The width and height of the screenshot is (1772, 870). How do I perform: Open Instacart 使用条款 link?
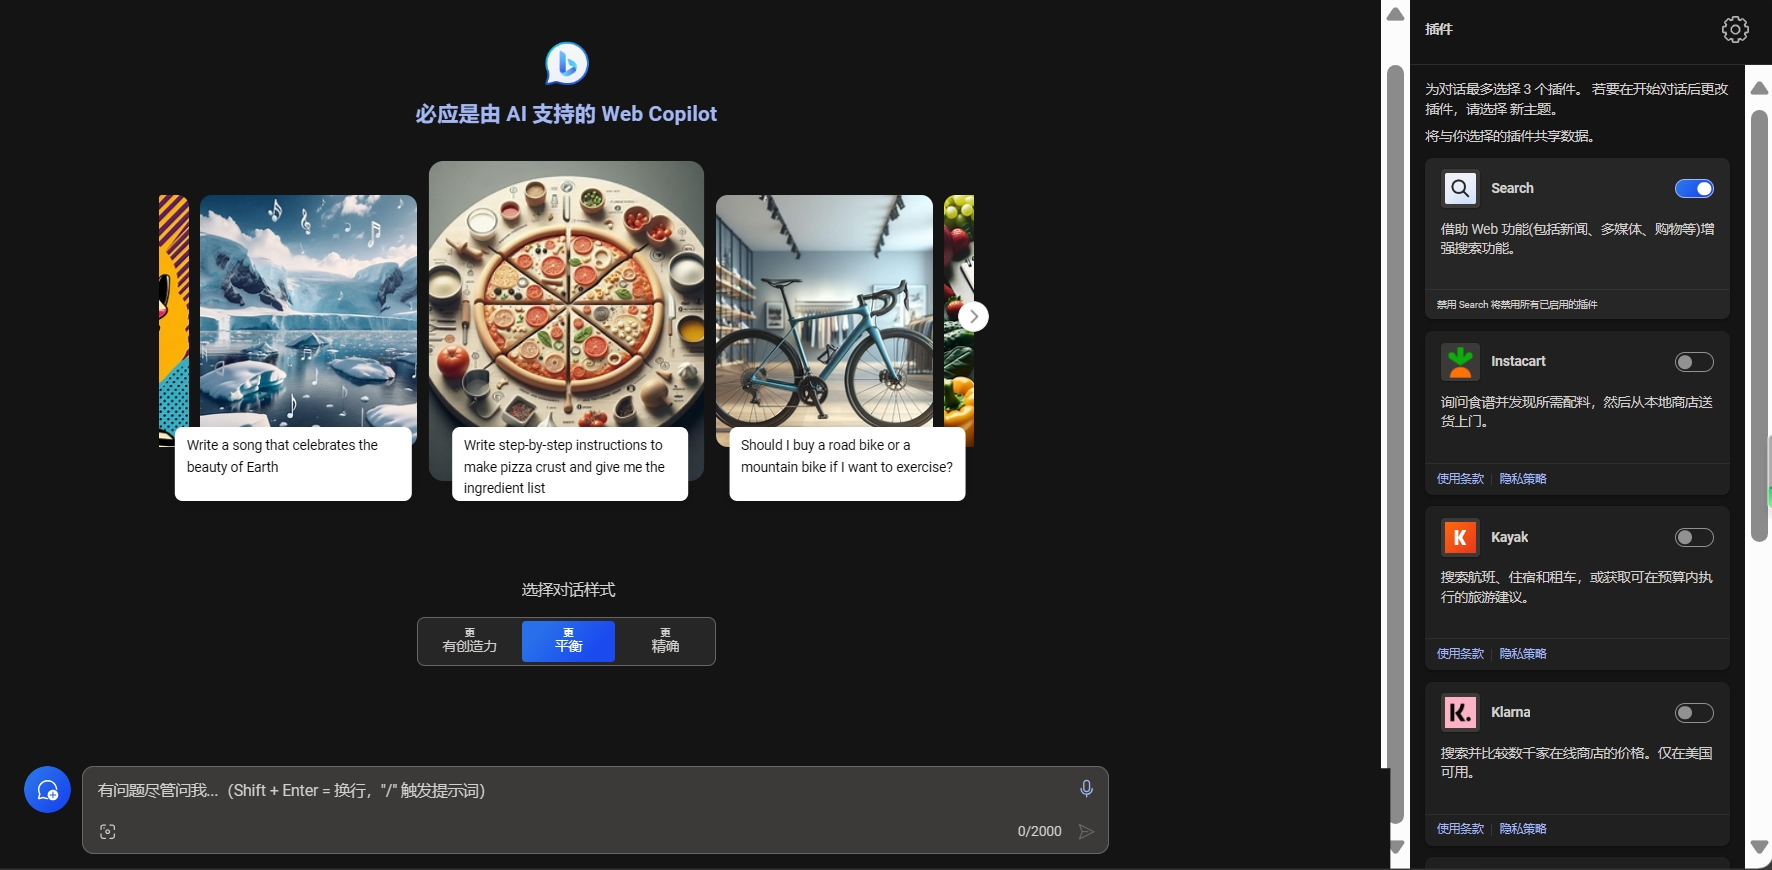[x=1460, y=479]
